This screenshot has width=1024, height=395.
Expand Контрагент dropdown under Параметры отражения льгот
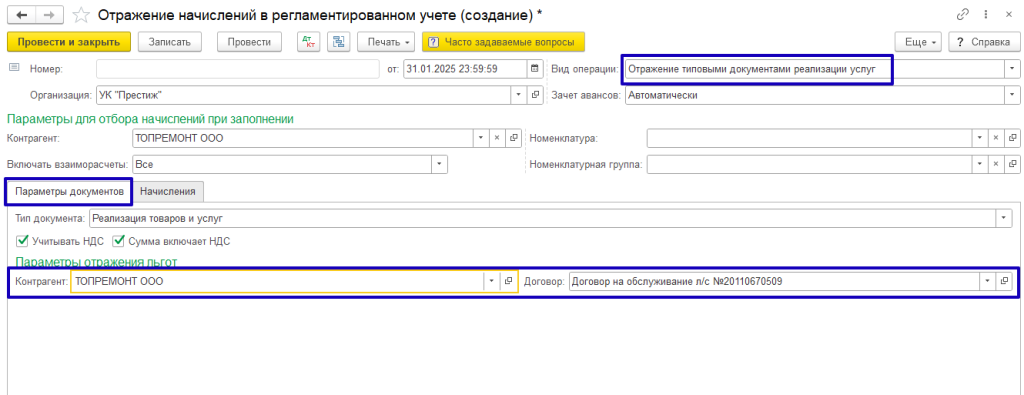point(491,282)
